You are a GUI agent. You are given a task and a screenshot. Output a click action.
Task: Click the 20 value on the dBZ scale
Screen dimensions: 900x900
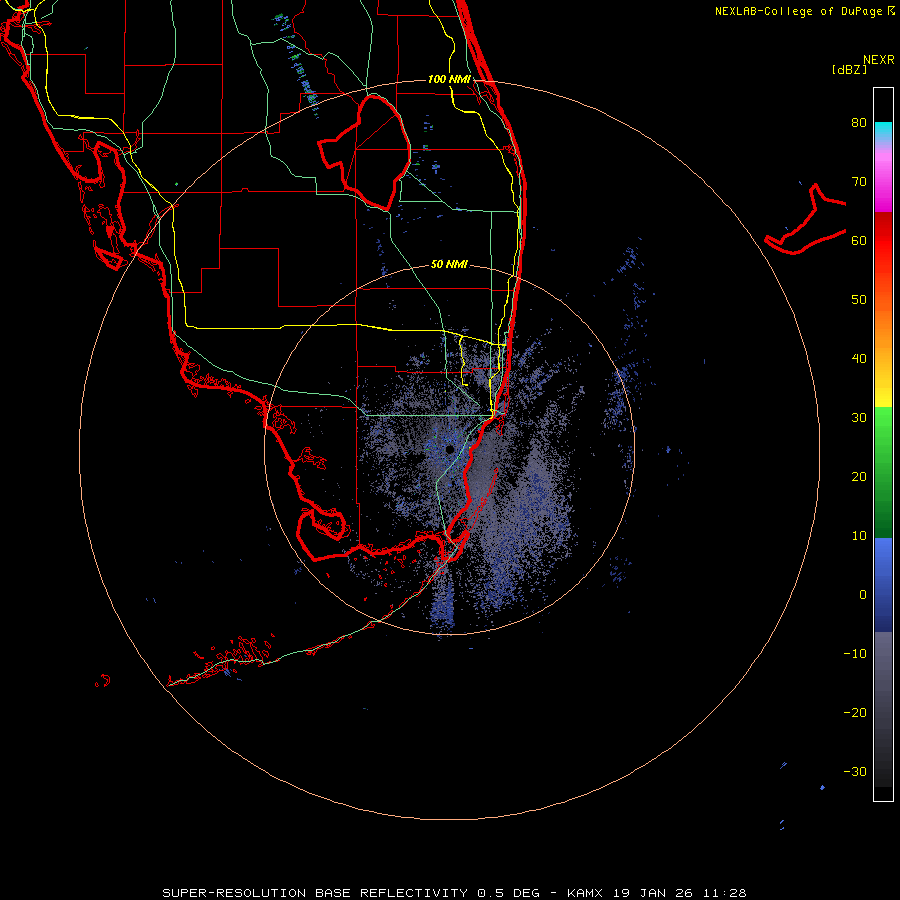coord(859,476)
